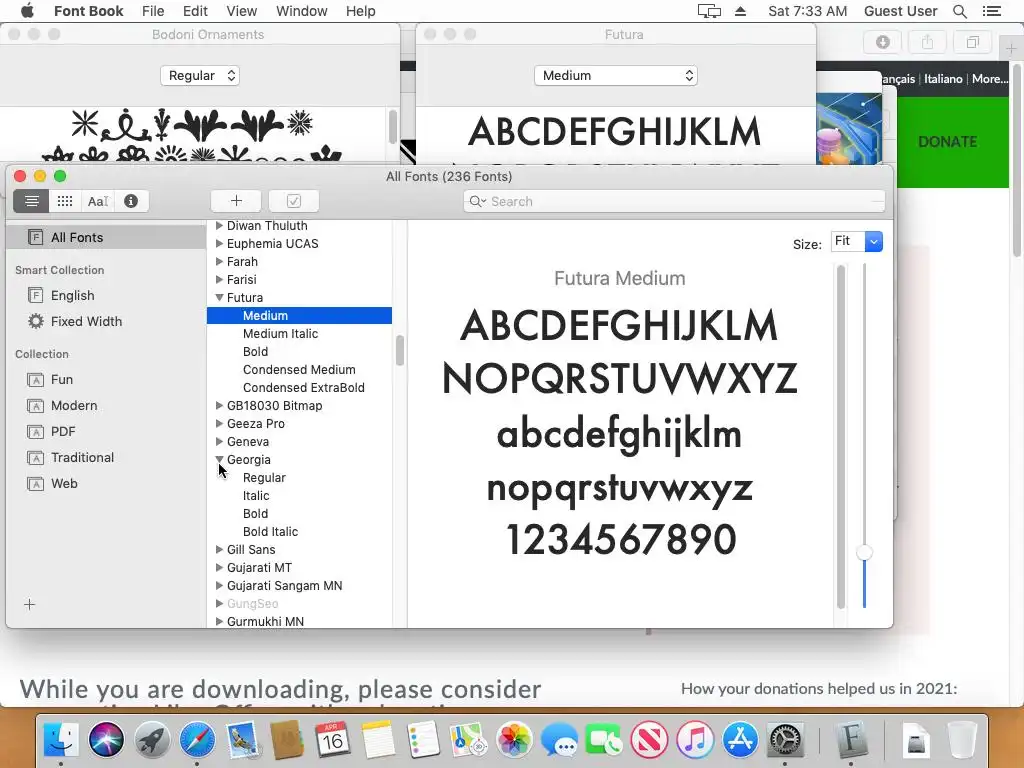Screen dimensions: 1024x768
Task: Expand the Farah font family
Action: (219, 261)
